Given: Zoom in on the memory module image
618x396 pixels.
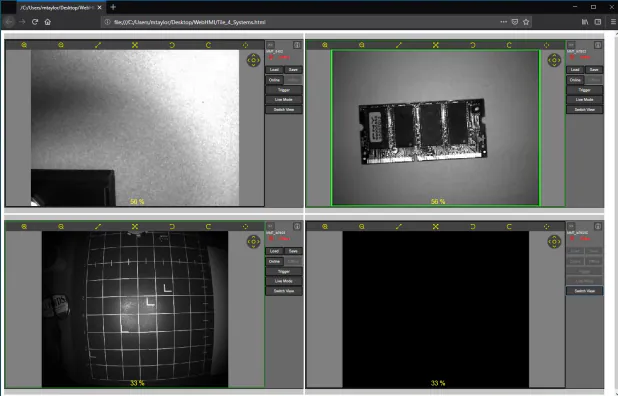Looking at the screenshot, I should click(325, 45).
